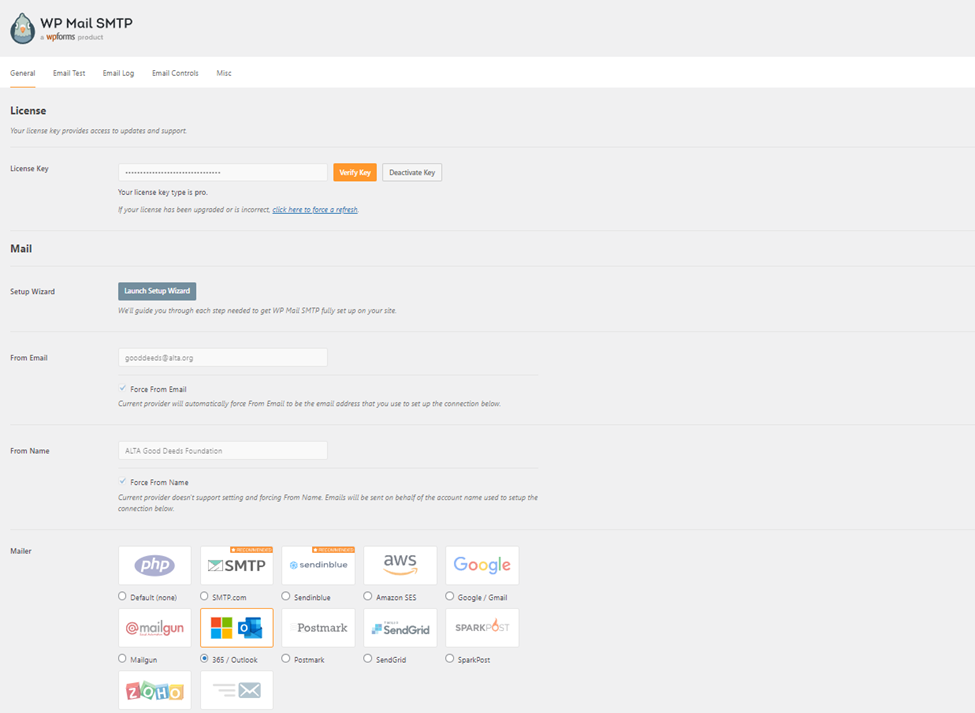Viewport: 975px width, 713px height.
Task: Open the General tab
Action: coord(22,73)
